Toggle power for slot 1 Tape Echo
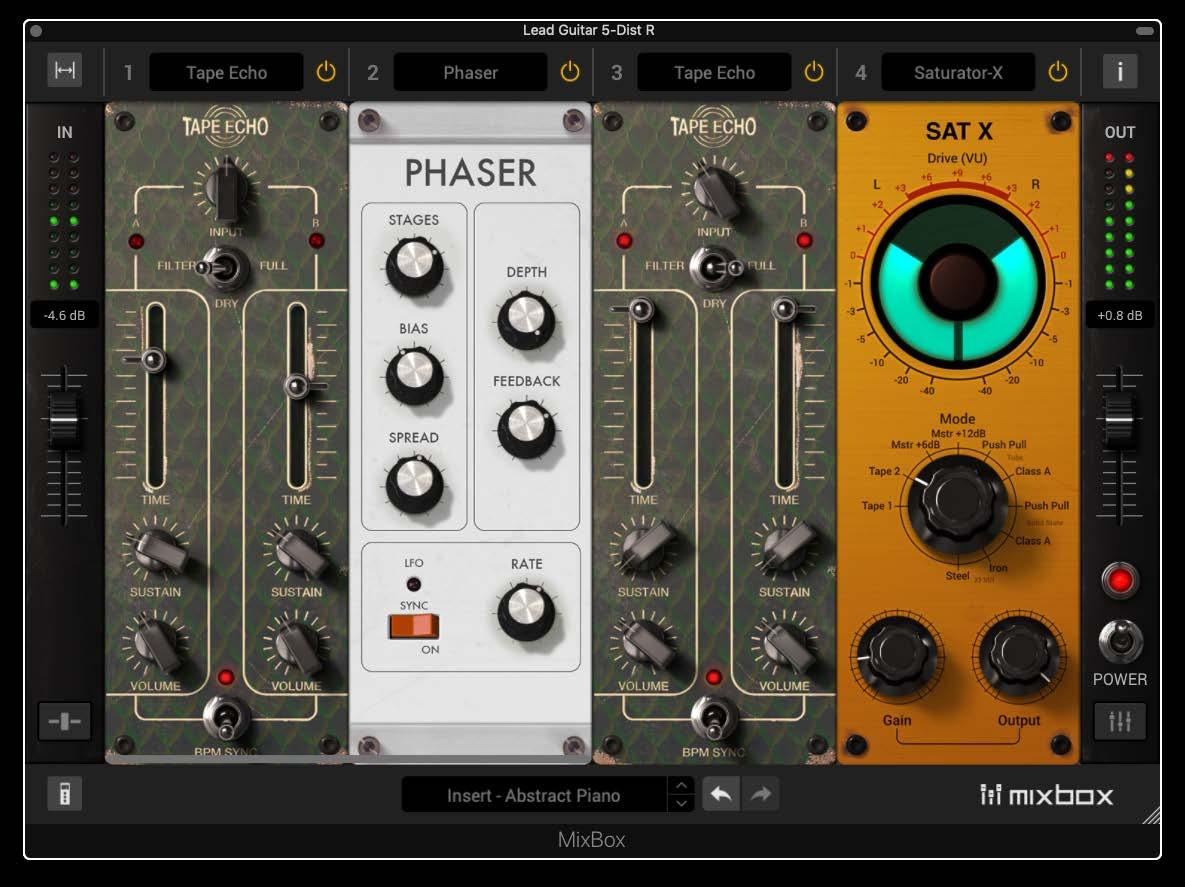The width and height of the screenshot is (1185, 887). [x=326, y=72]
